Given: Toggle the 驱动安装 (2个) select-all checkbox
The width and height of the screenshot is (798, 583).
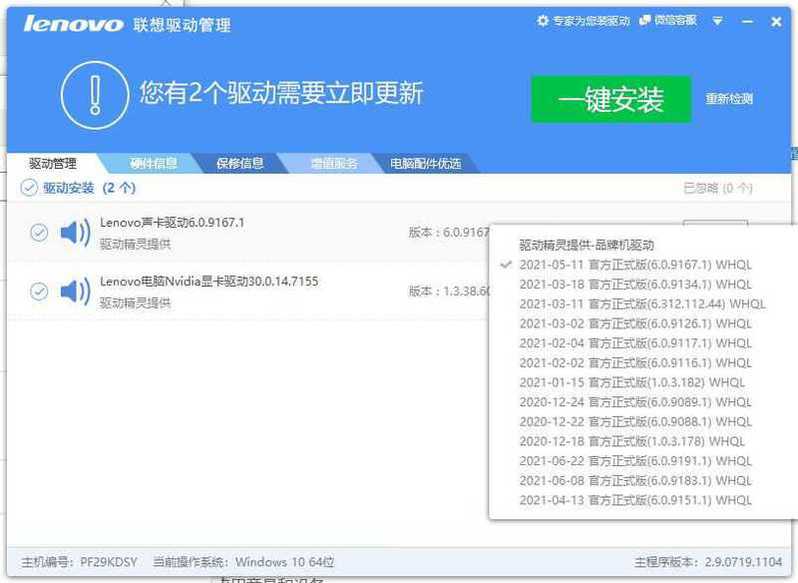Looking at the screenshot, I should tap(29, 188).
